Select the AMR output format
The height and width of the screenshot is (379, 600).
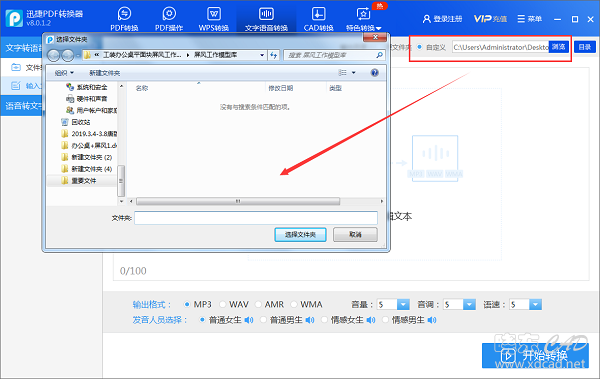pos(258,304)
